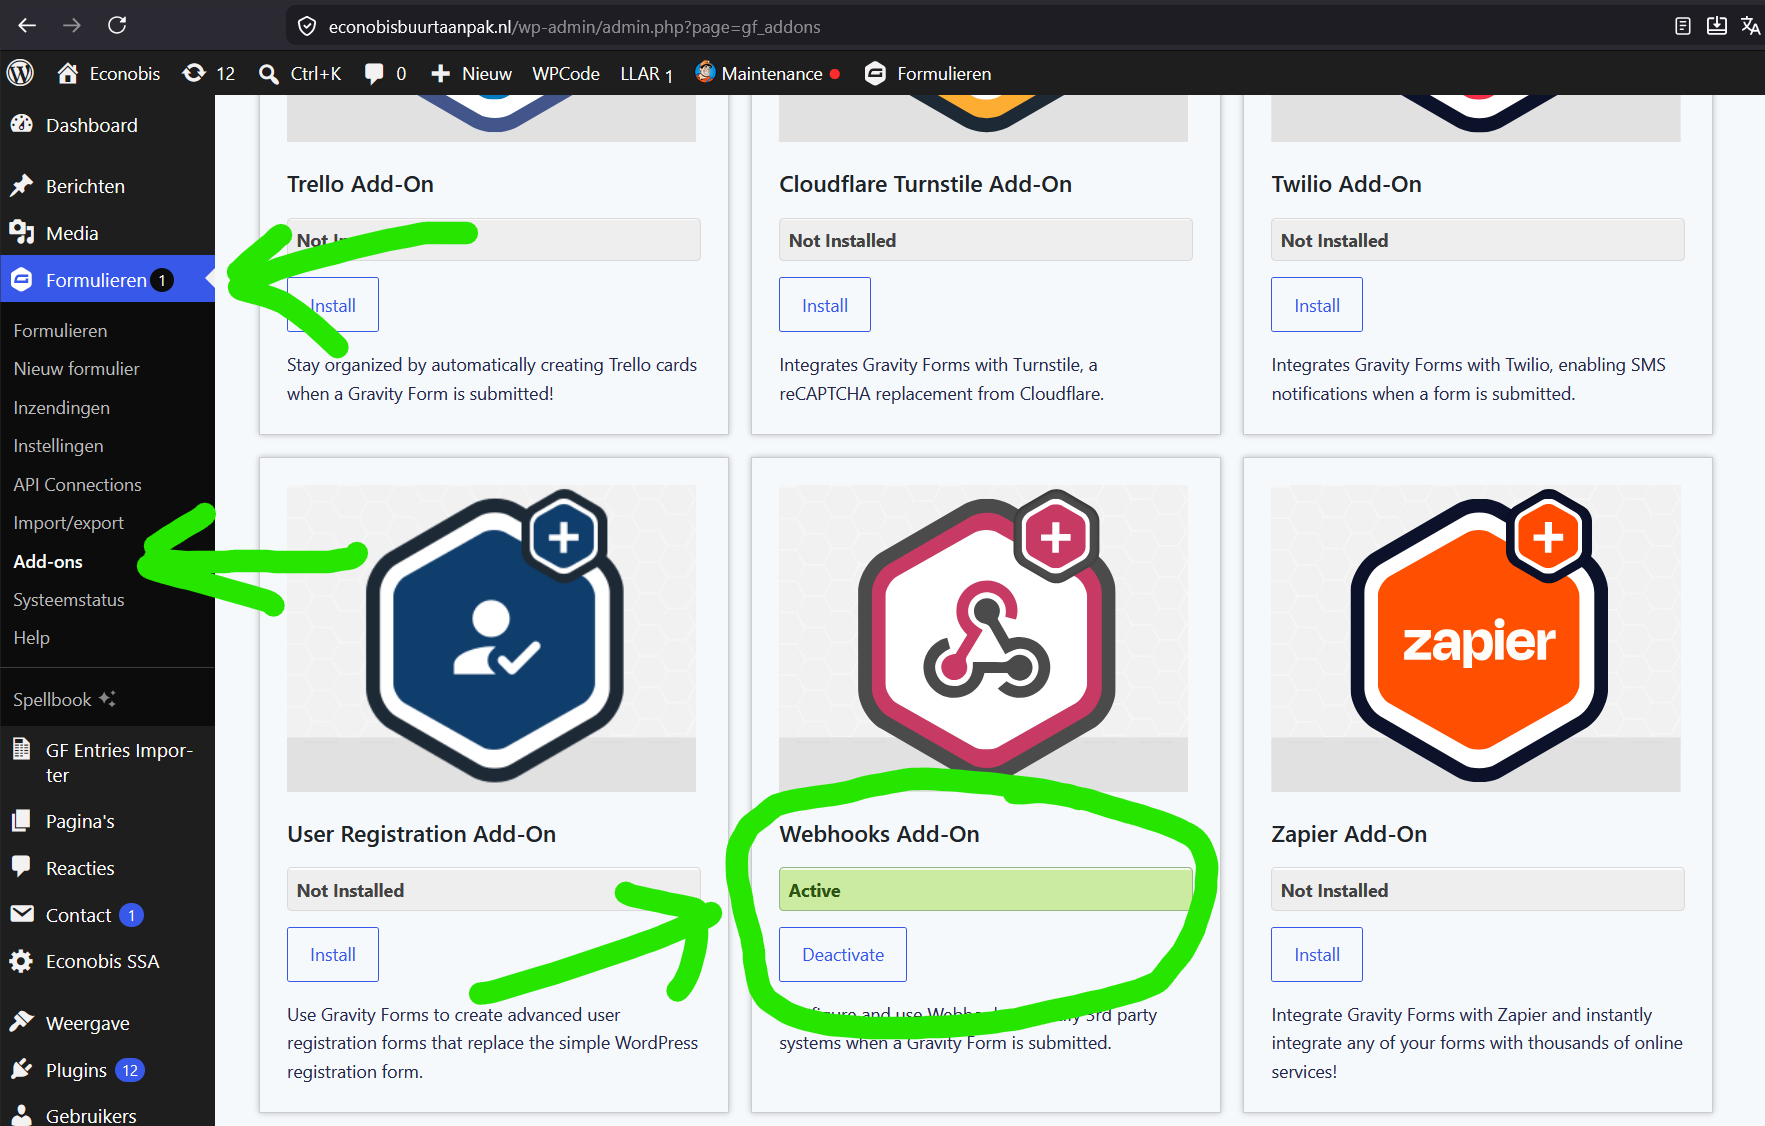
Task: Install the Trello Add-On
Action: pos(333,305)
